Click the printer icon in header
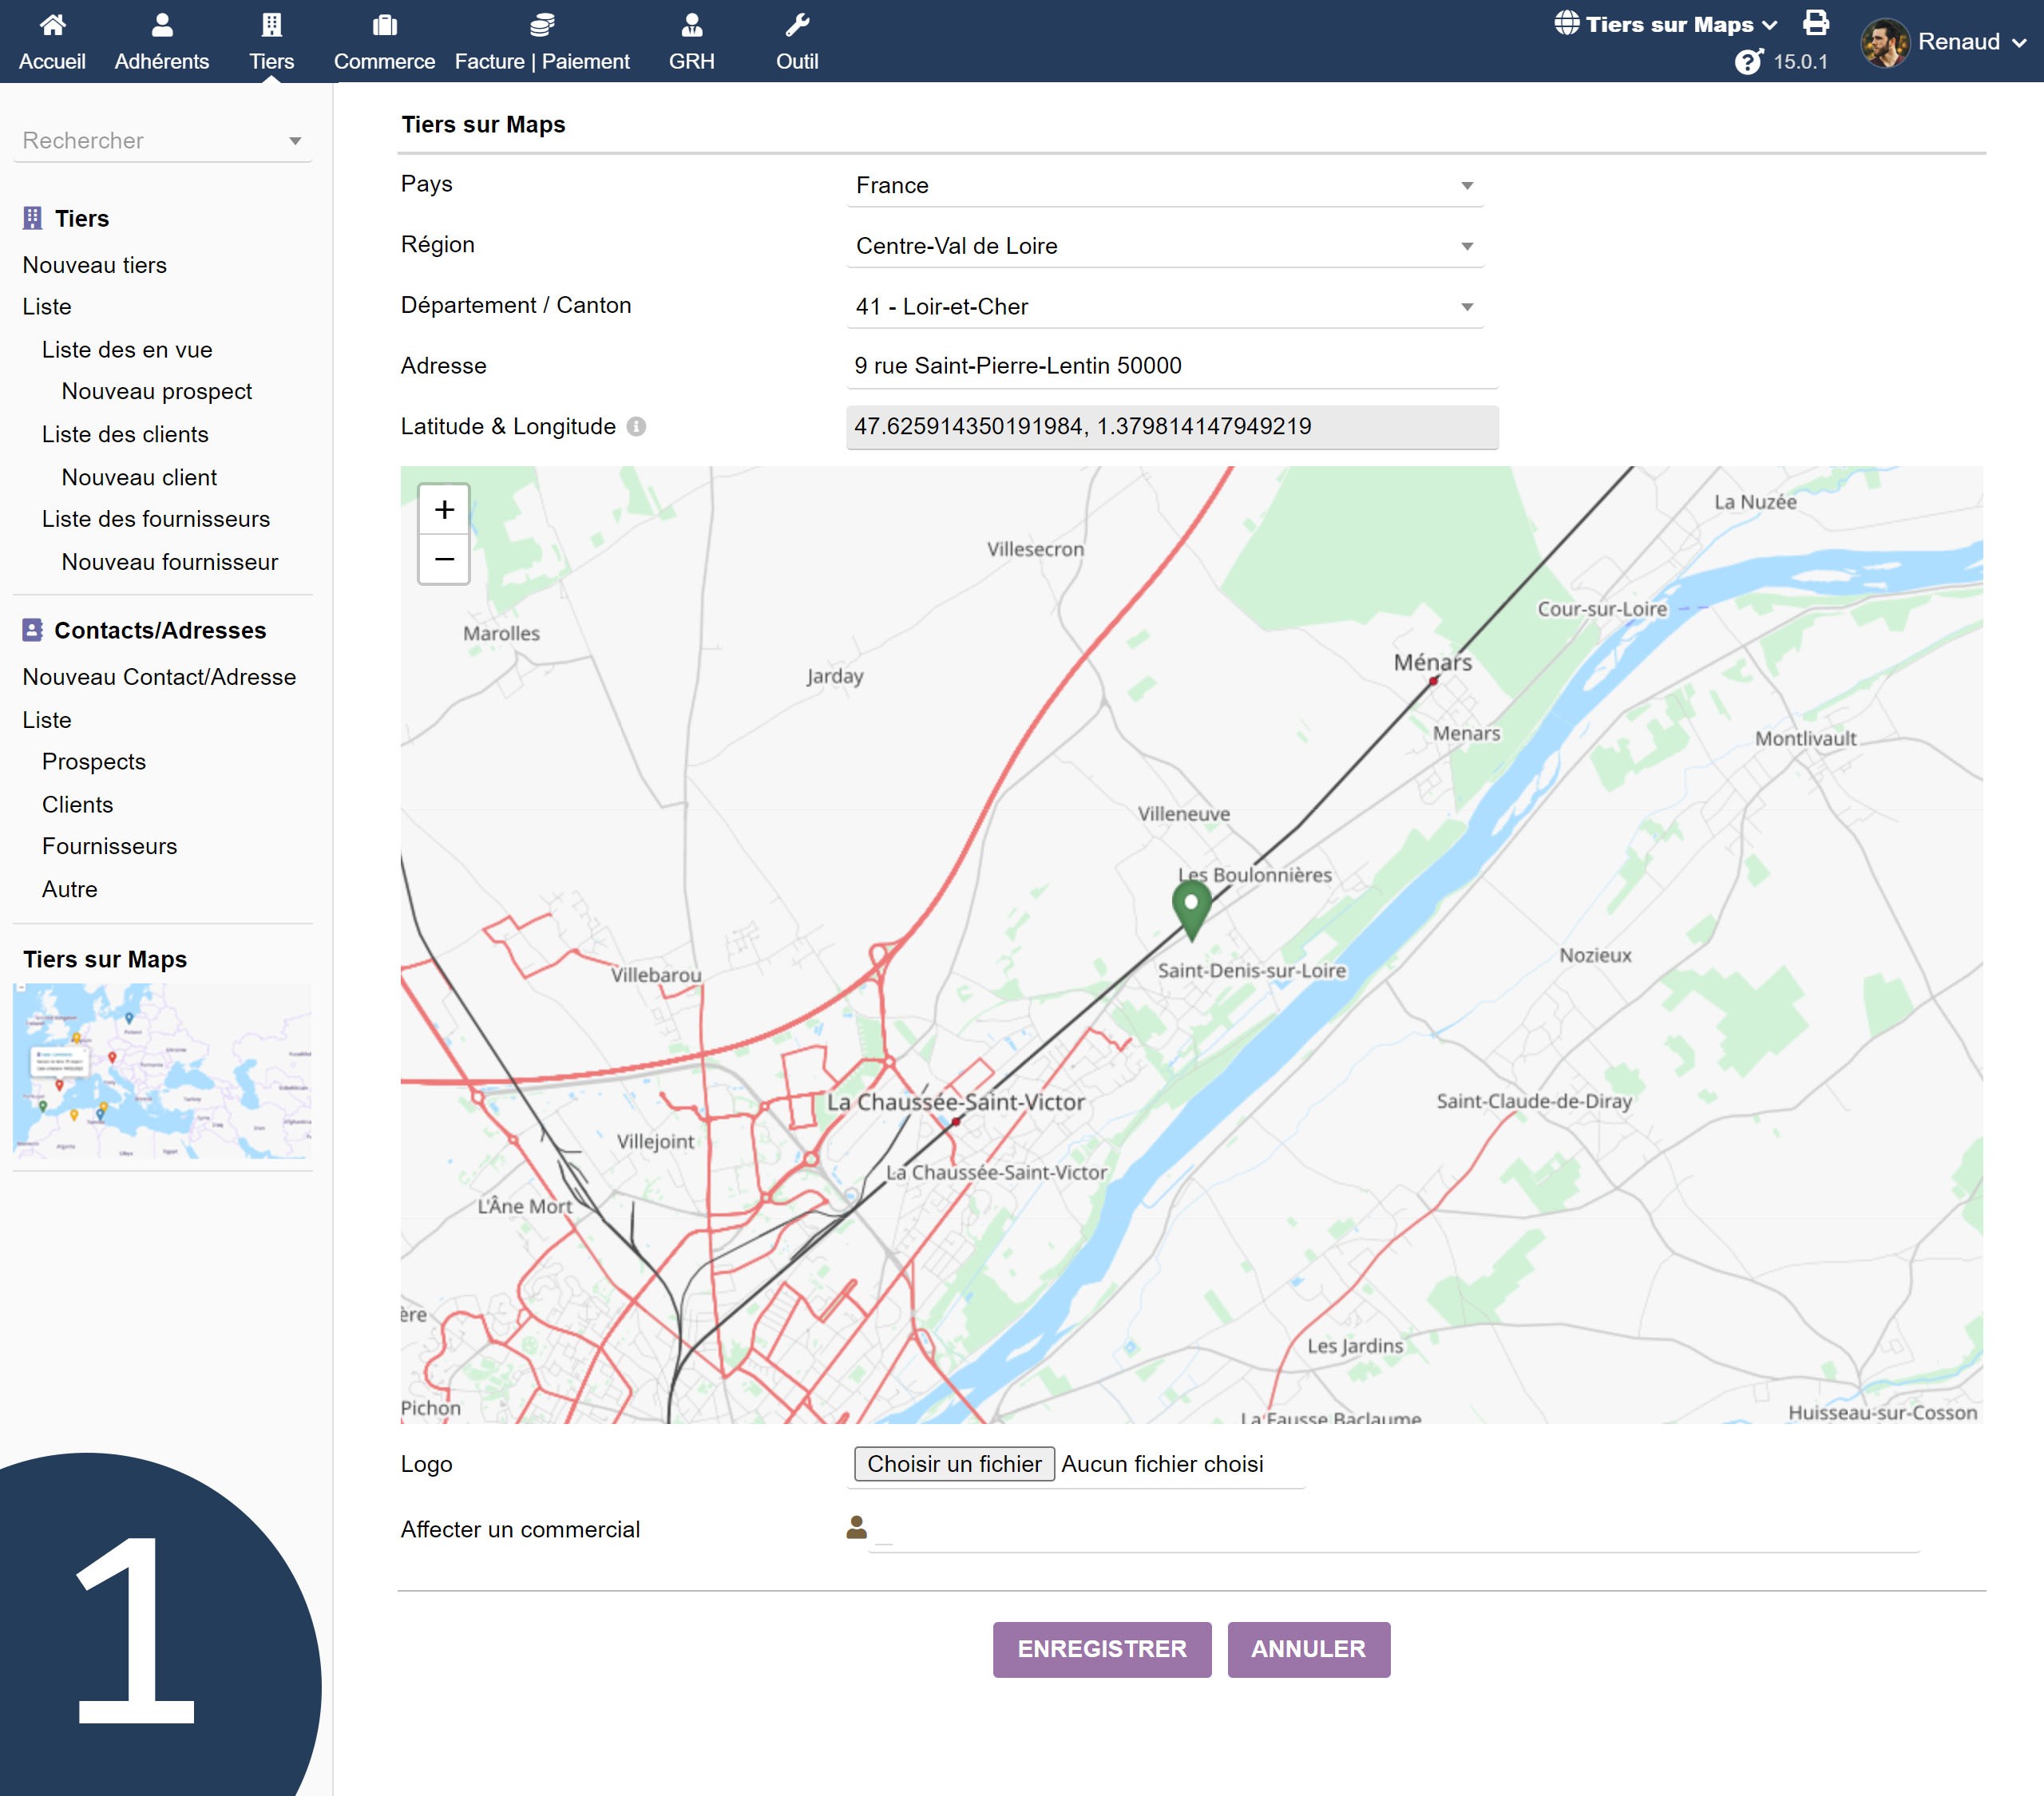Screen dimensions: 2044x1796 click(1816, 23)
